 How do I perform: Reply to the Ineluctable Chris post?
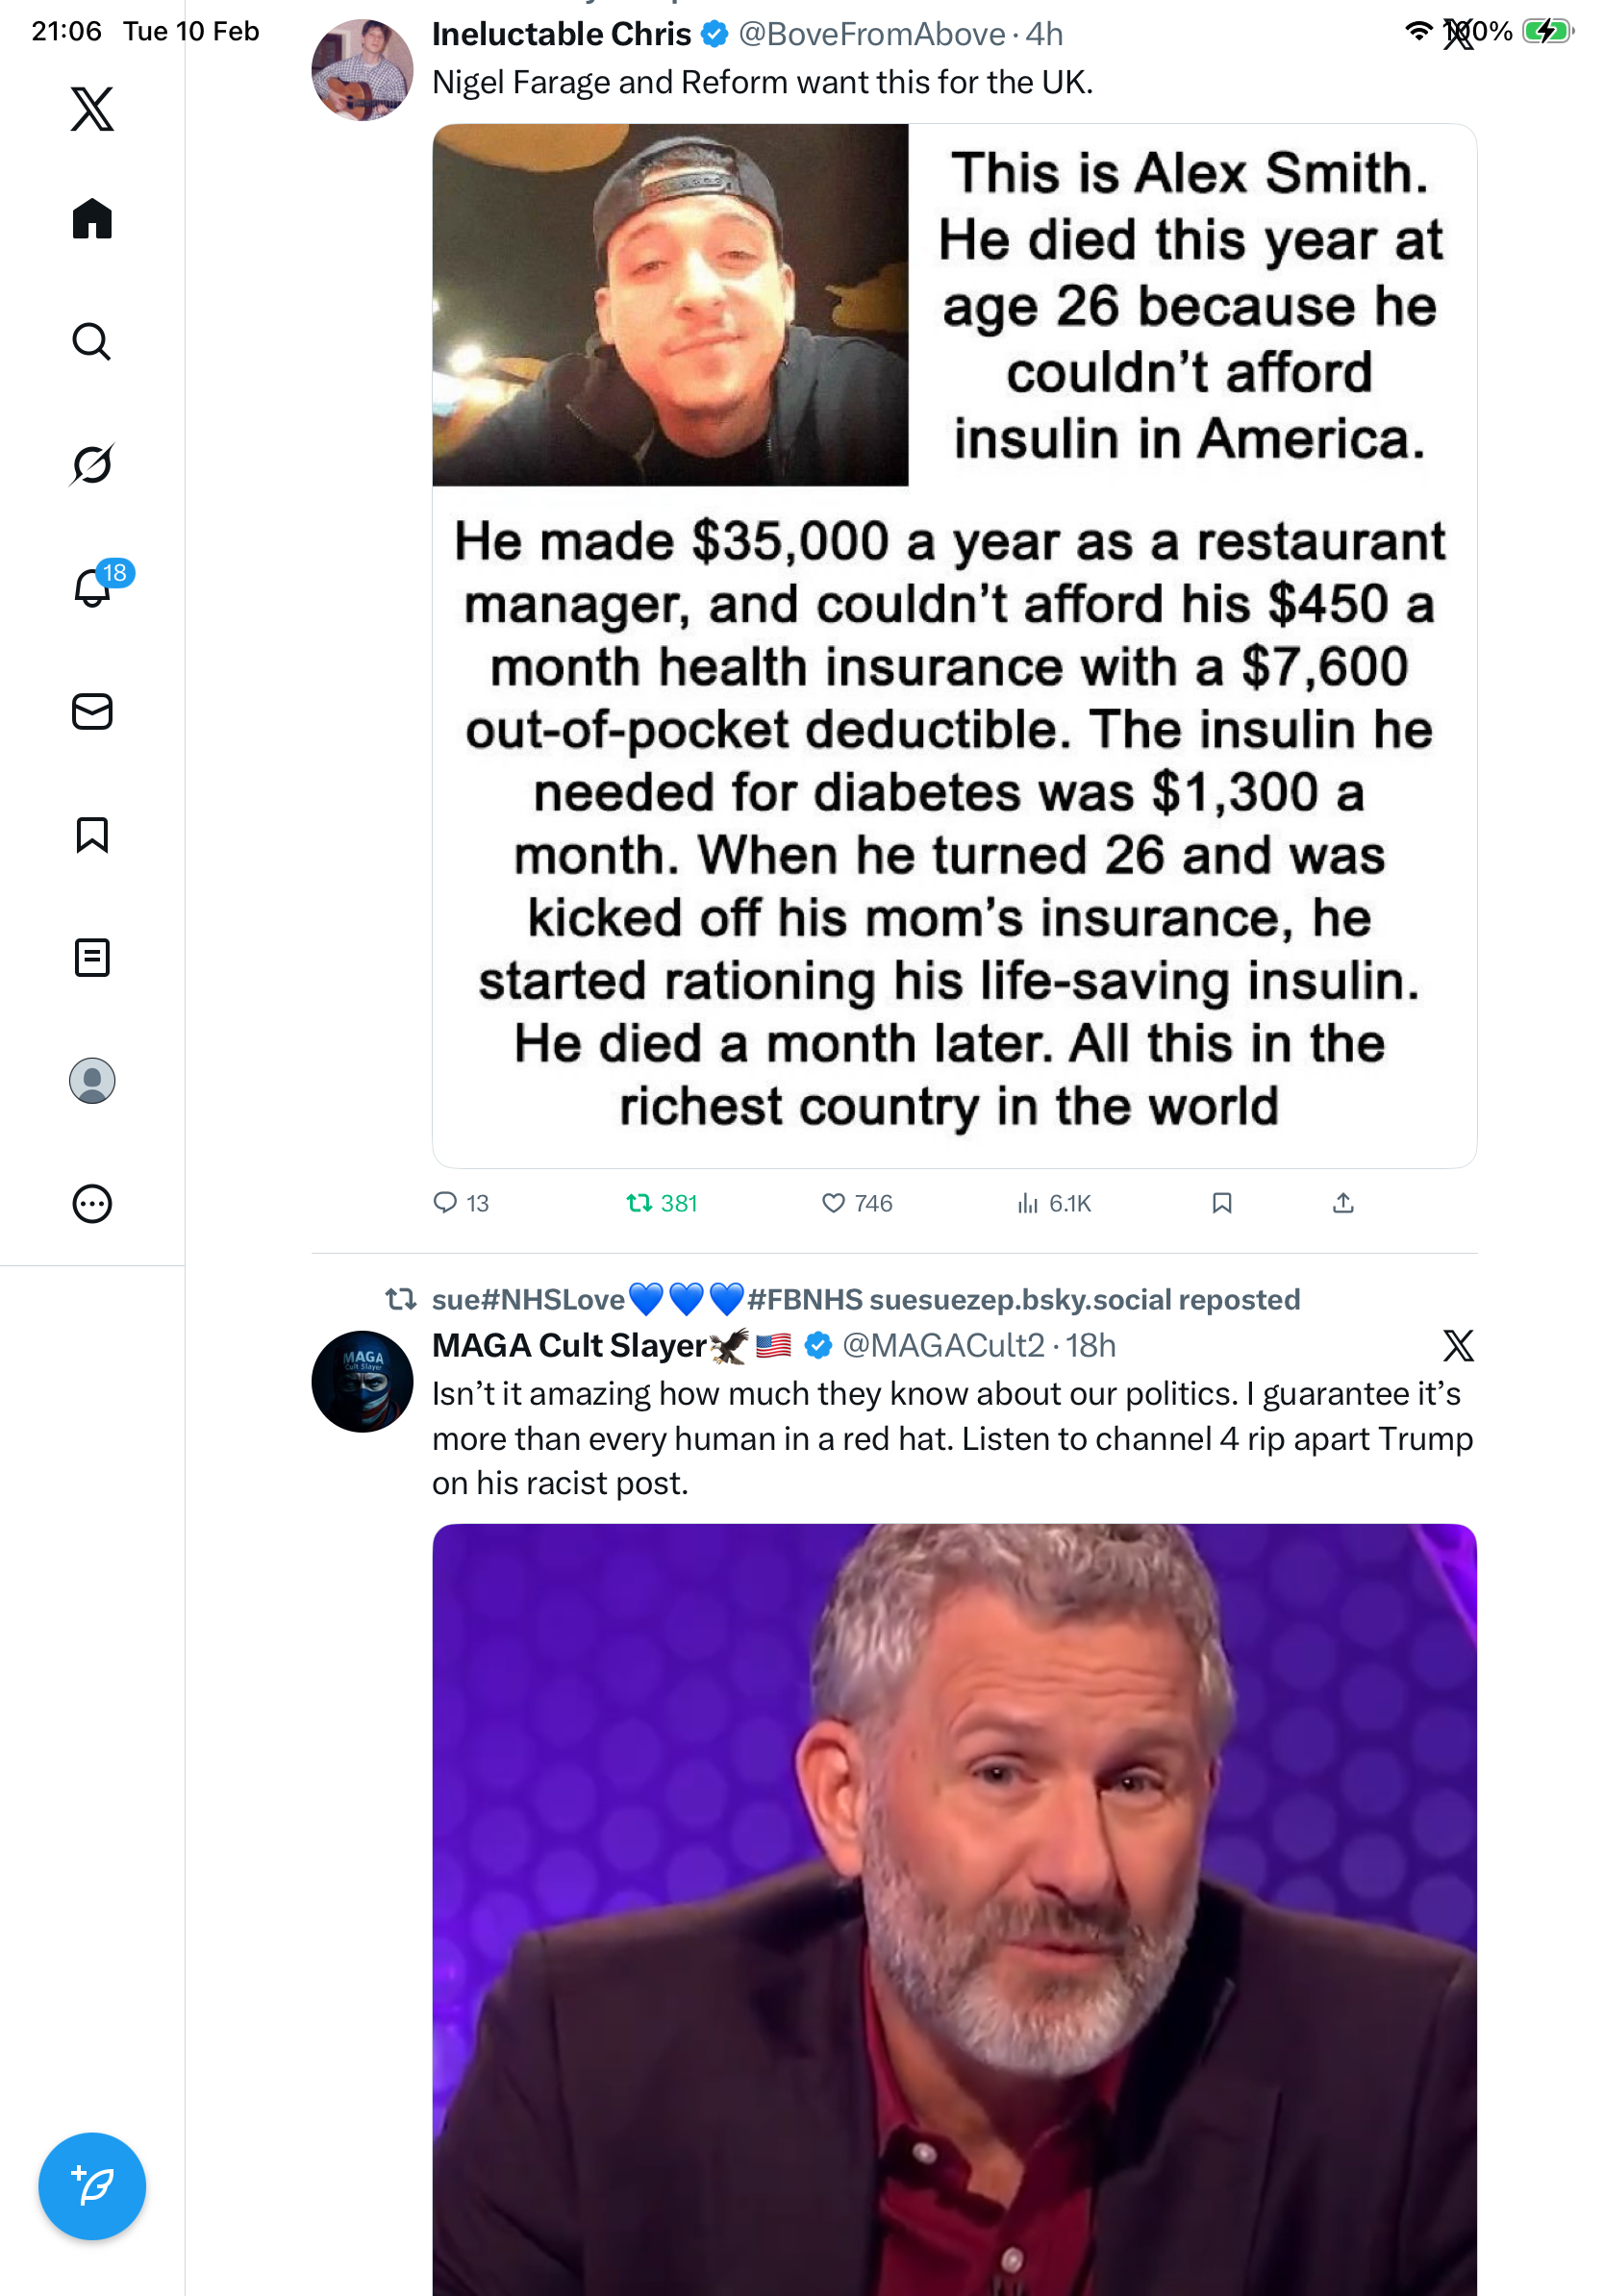(x=445, y=1203)
